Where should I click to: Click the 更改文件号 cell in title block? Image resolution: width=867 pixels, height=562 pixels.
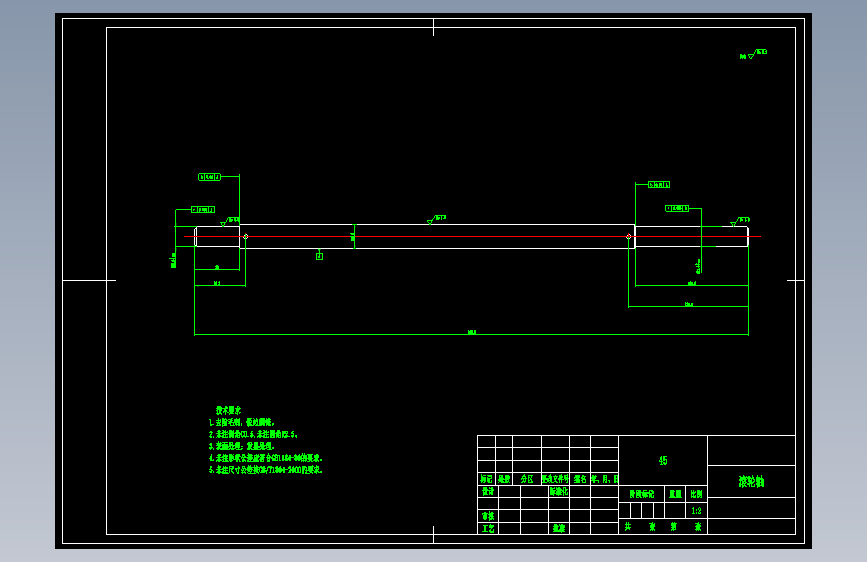(x=555, y=479)
